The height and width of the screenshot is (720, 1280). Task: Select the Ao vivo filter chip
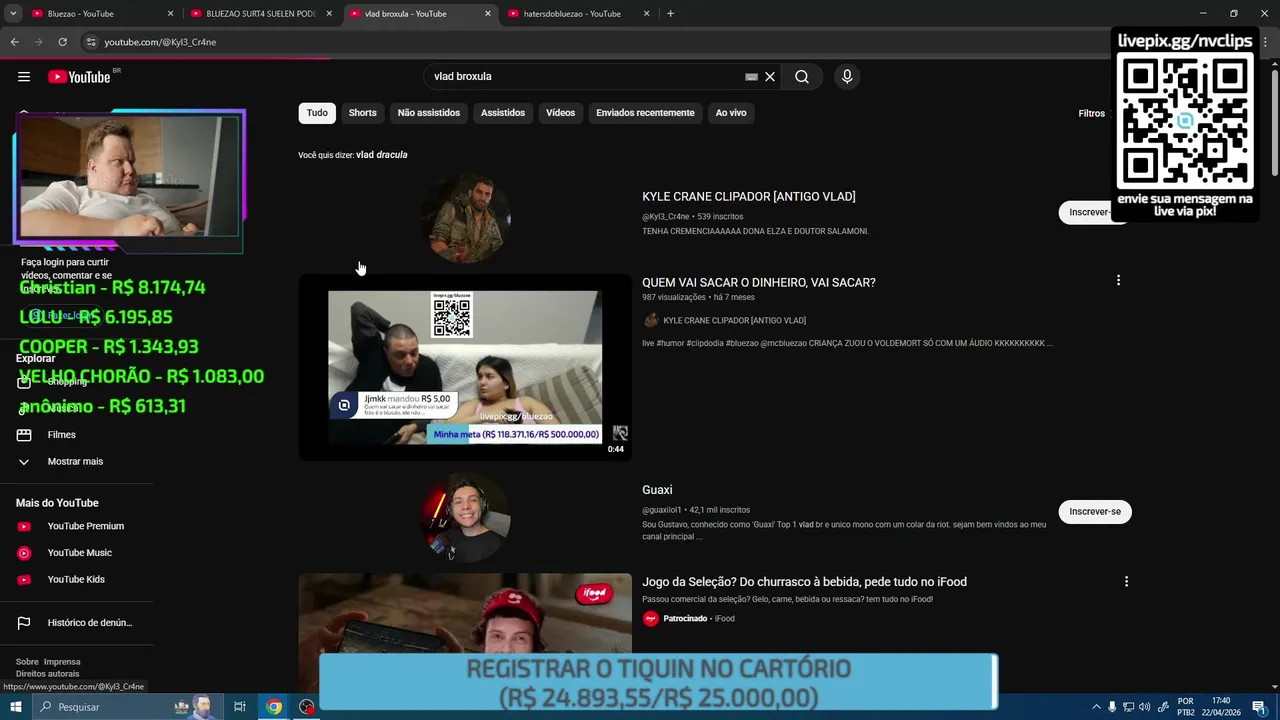[731, 113]
